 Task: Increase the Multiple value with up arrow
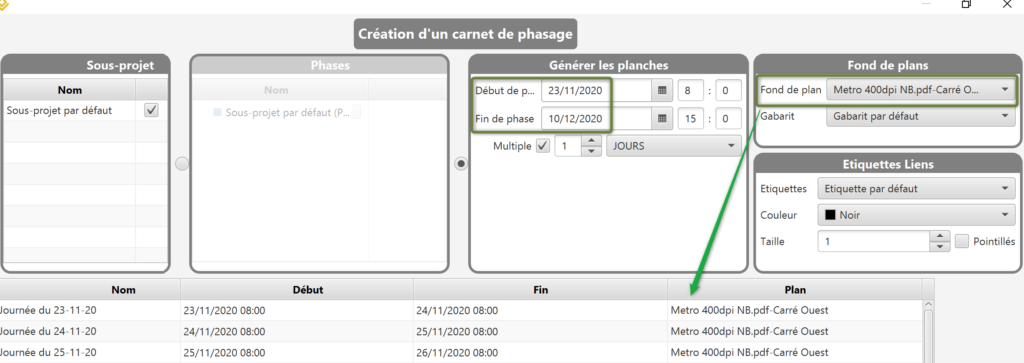(x=591, y=140)
